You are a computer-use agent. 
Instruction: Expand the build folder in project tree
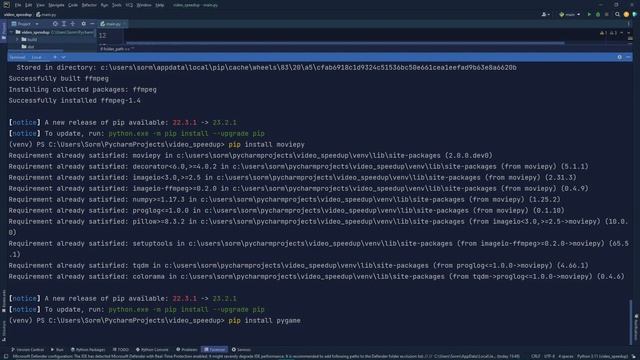point(18,40)
